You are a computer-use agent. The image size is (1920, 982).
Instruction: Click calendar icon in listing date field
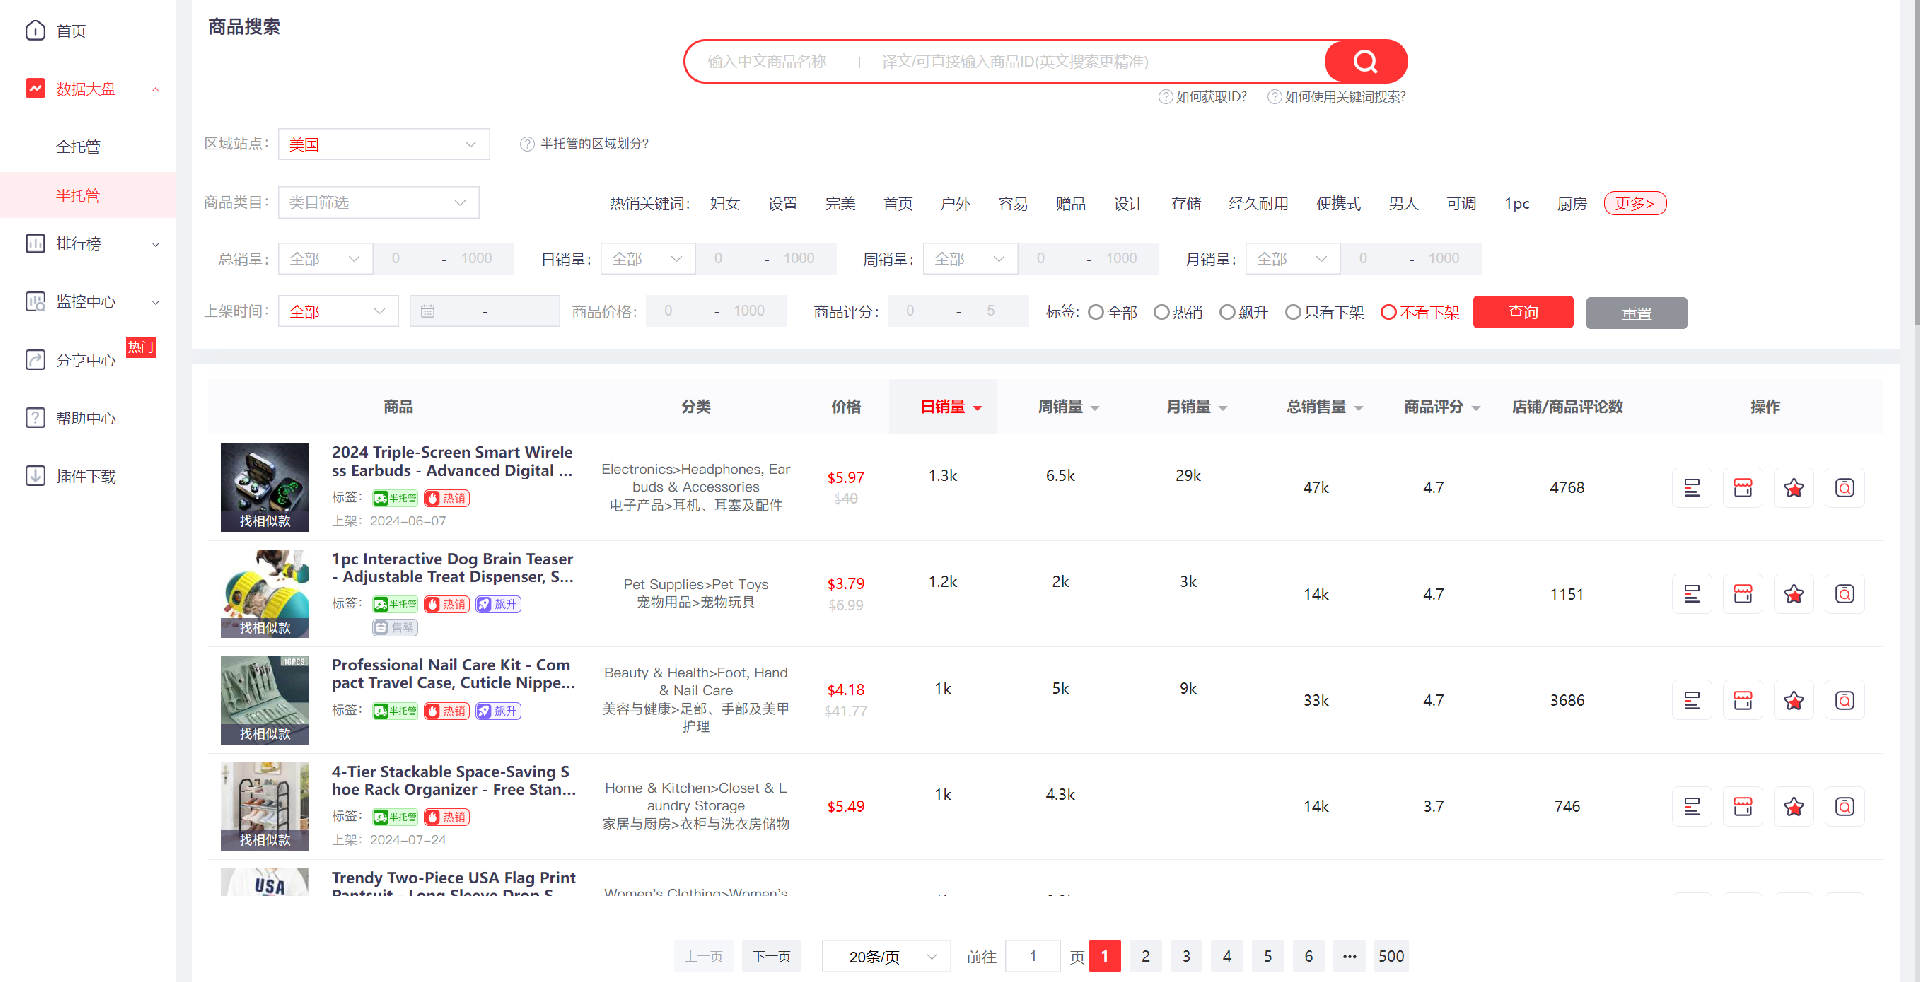tap(428, 311)
